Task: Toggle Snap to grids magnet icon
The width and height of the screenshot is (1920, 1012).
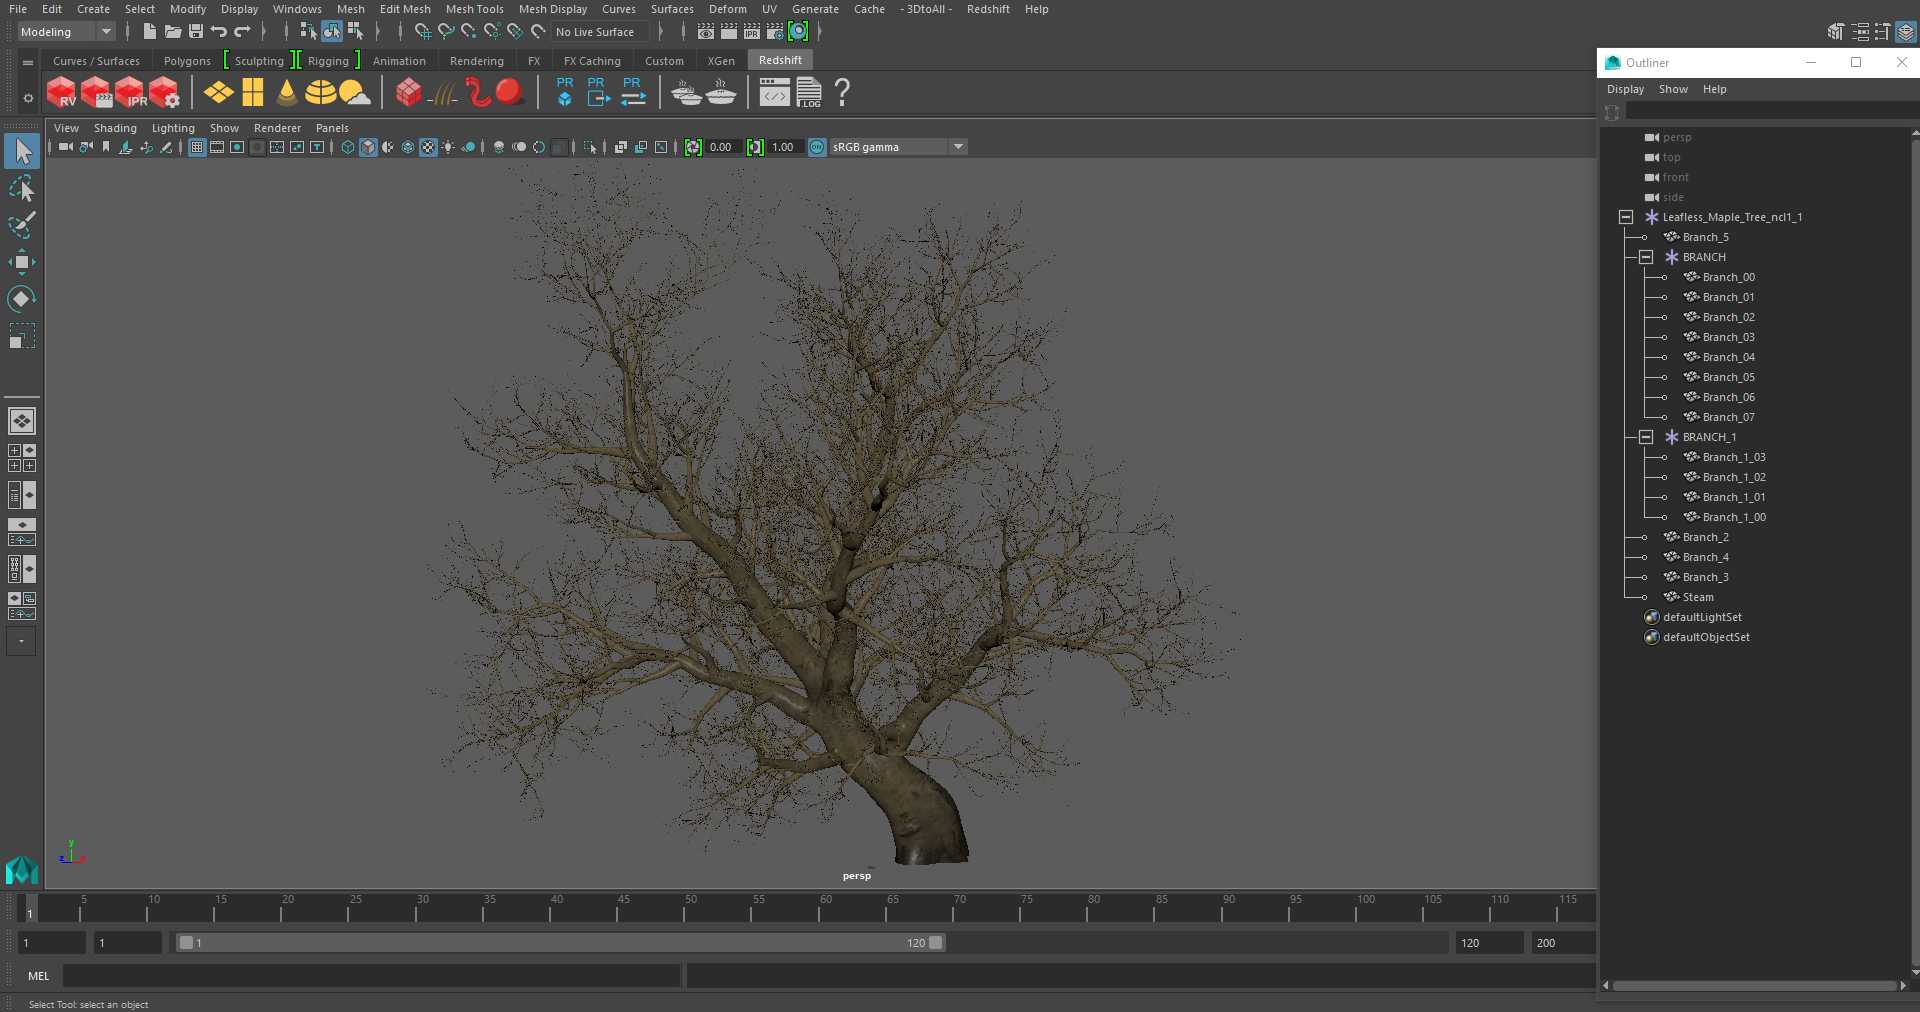Action: coord(422,32)
